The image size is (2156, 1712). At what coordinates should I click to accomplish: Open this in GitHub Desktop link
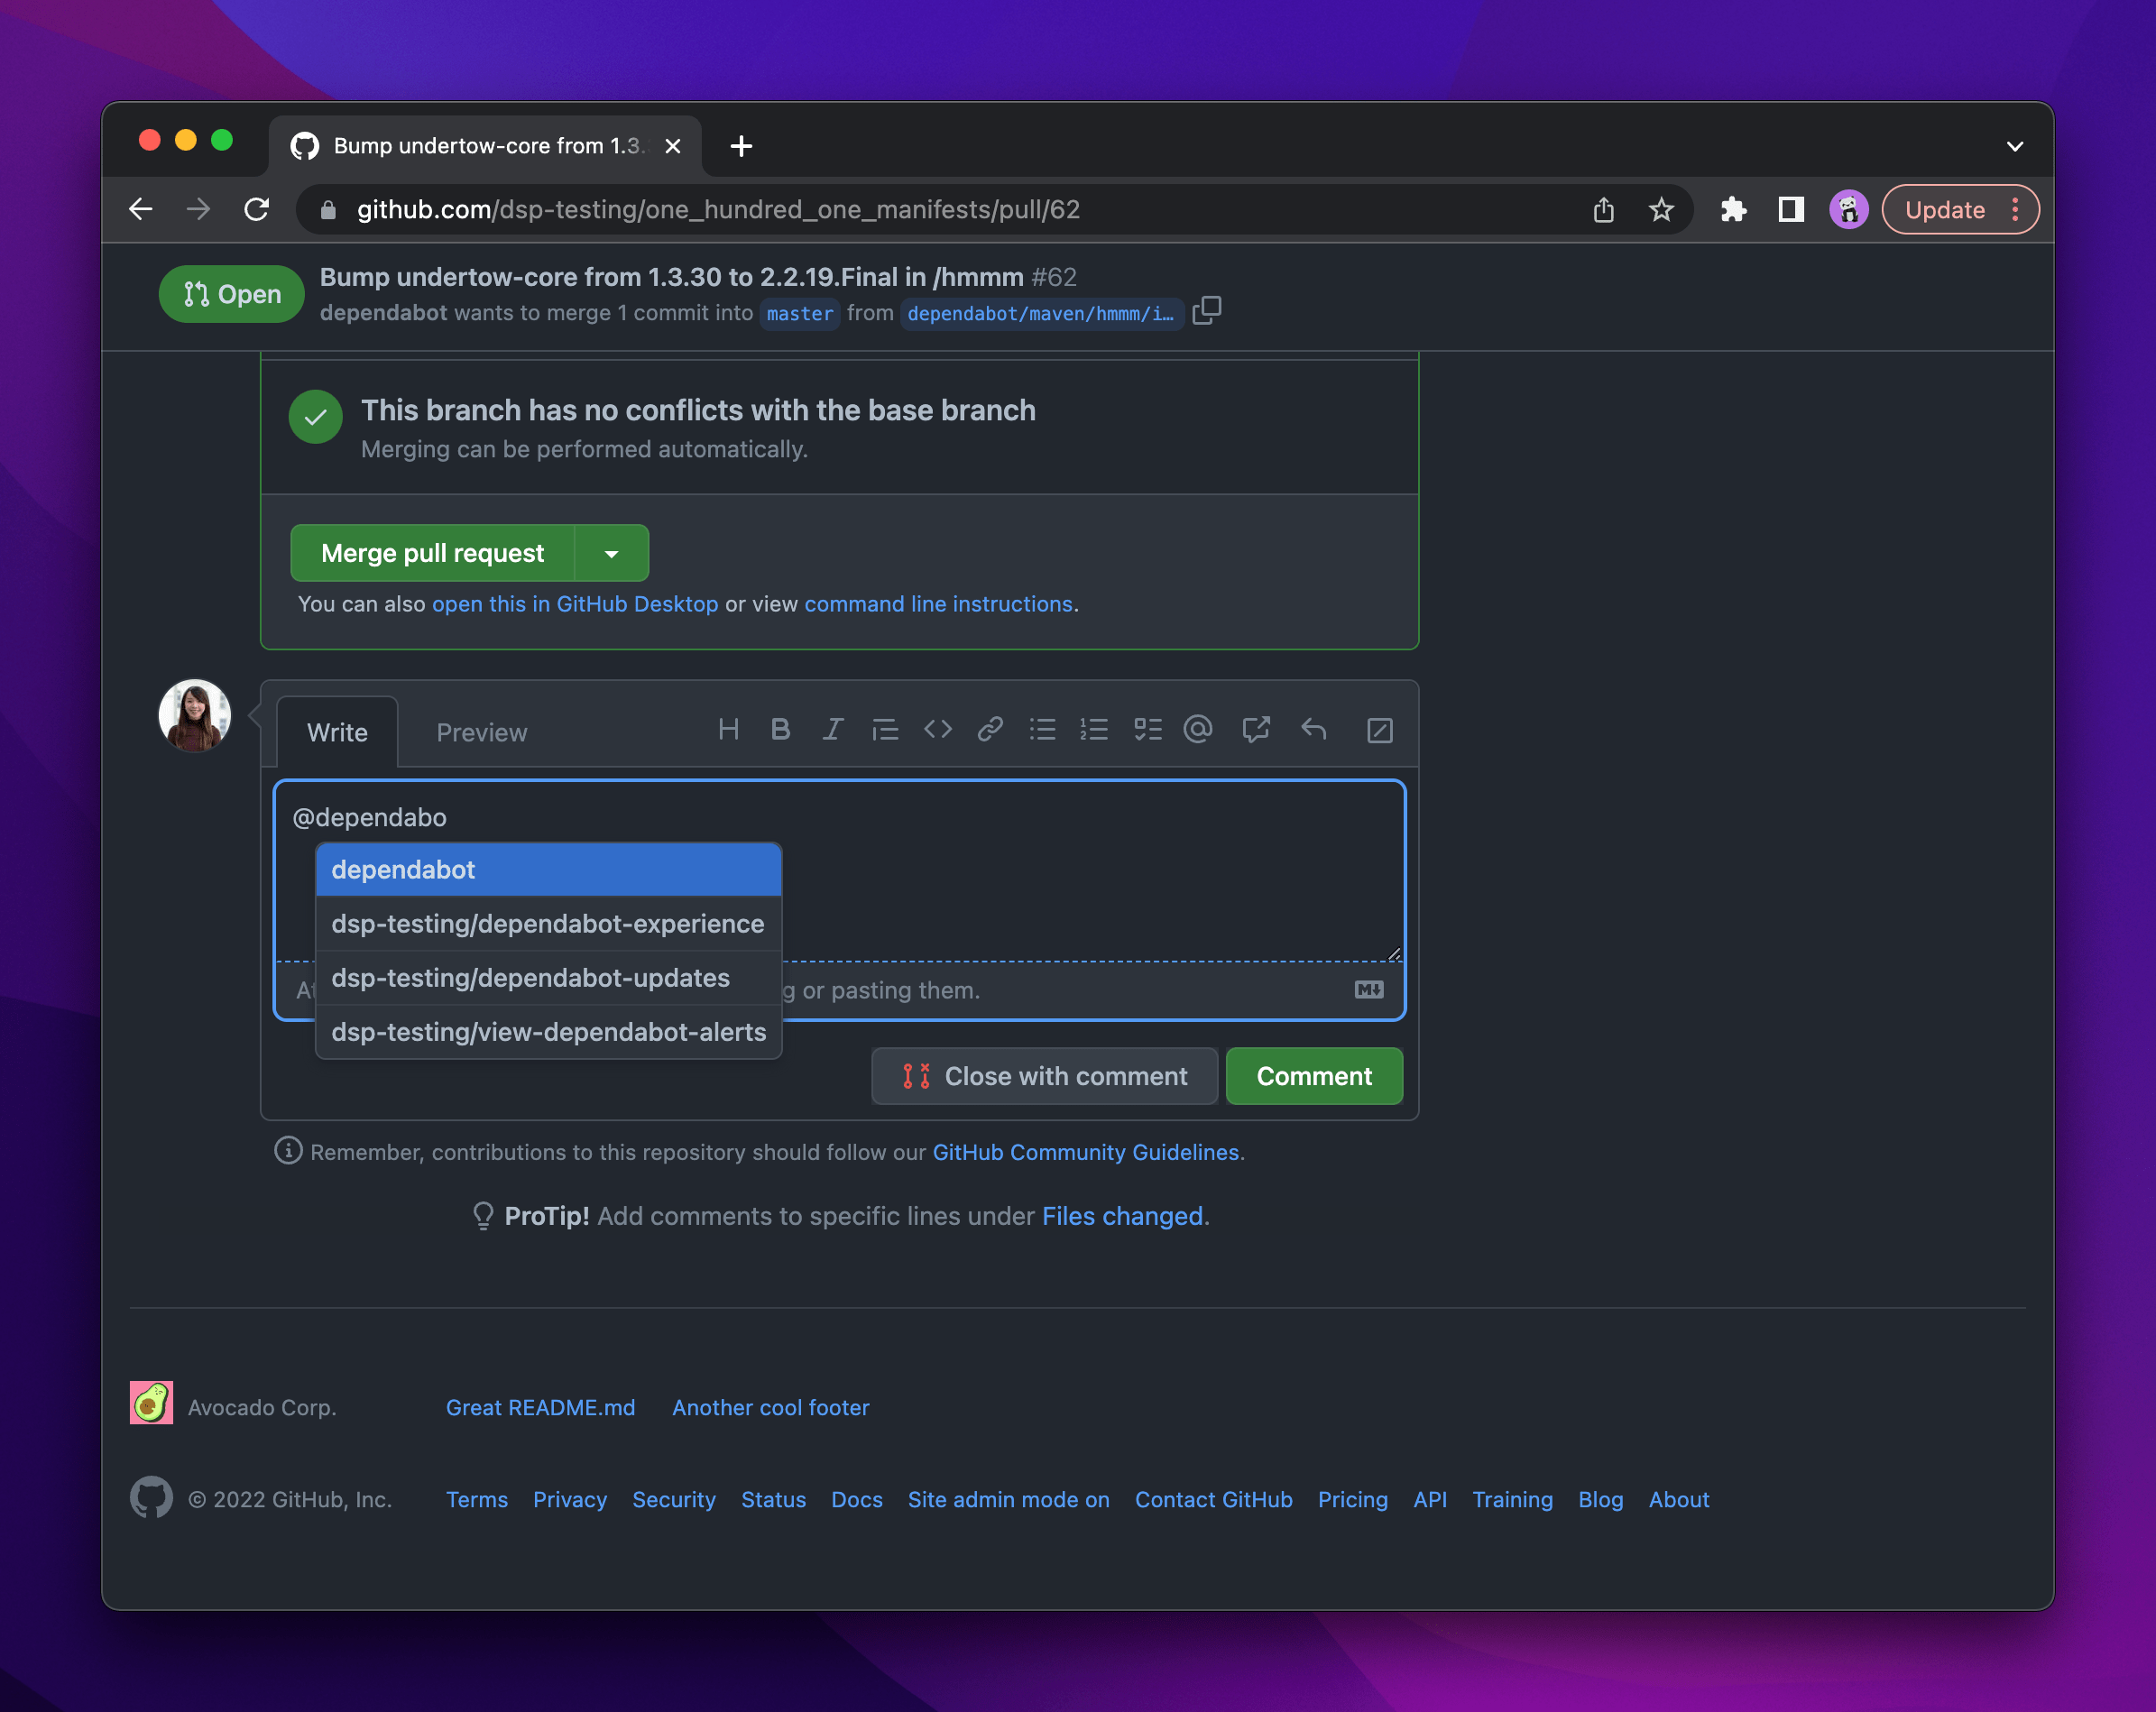(575, 604)
